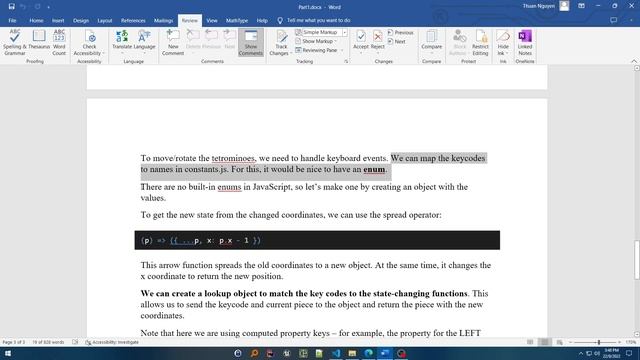Expand the Show Markup menu
Viewport: 640px width, 360px height.
coord(317,41)
